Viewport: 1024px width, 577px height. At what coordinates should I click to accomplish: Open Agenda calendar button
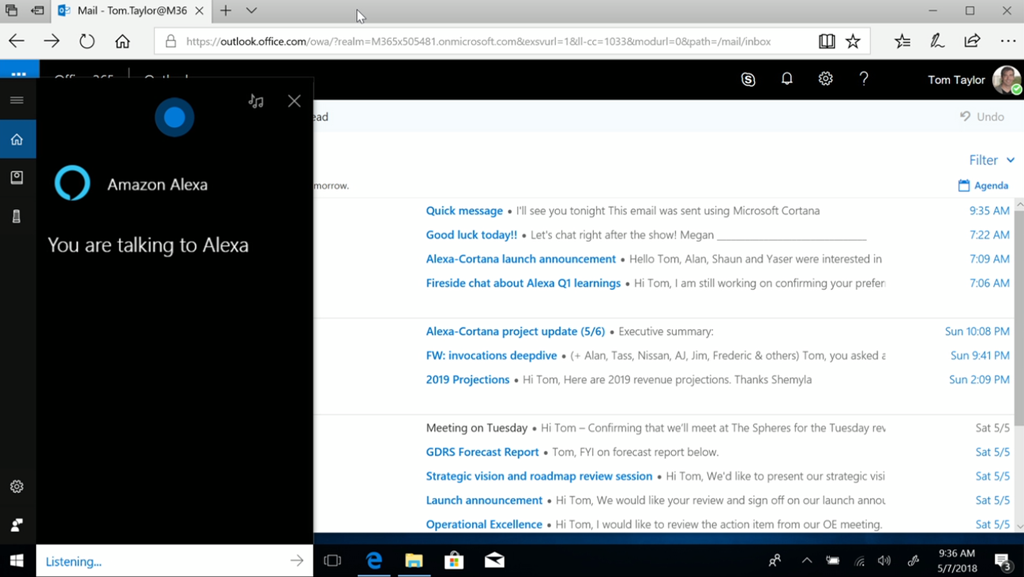pyautogui.click(x=983, y=185)
